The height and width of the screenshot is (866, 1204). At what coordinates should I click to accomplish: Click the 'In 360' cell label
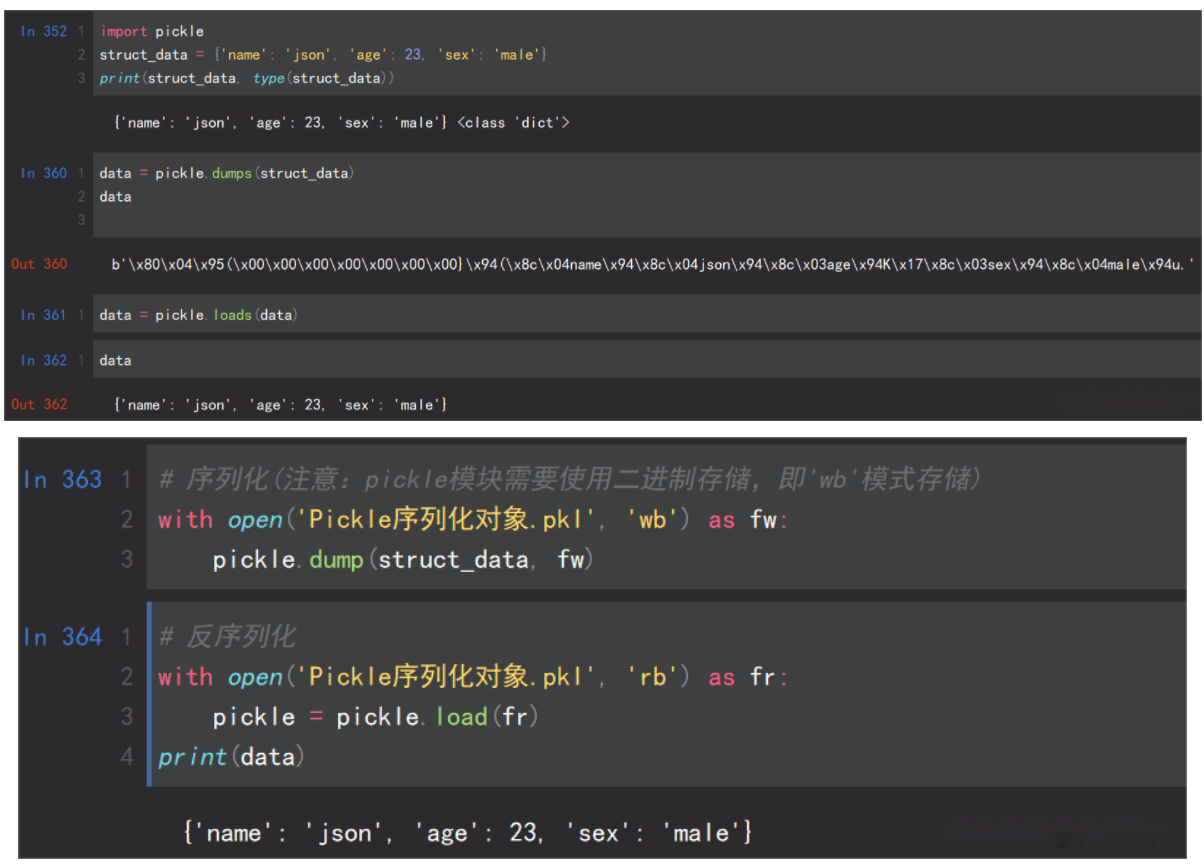tap(43, 173)
